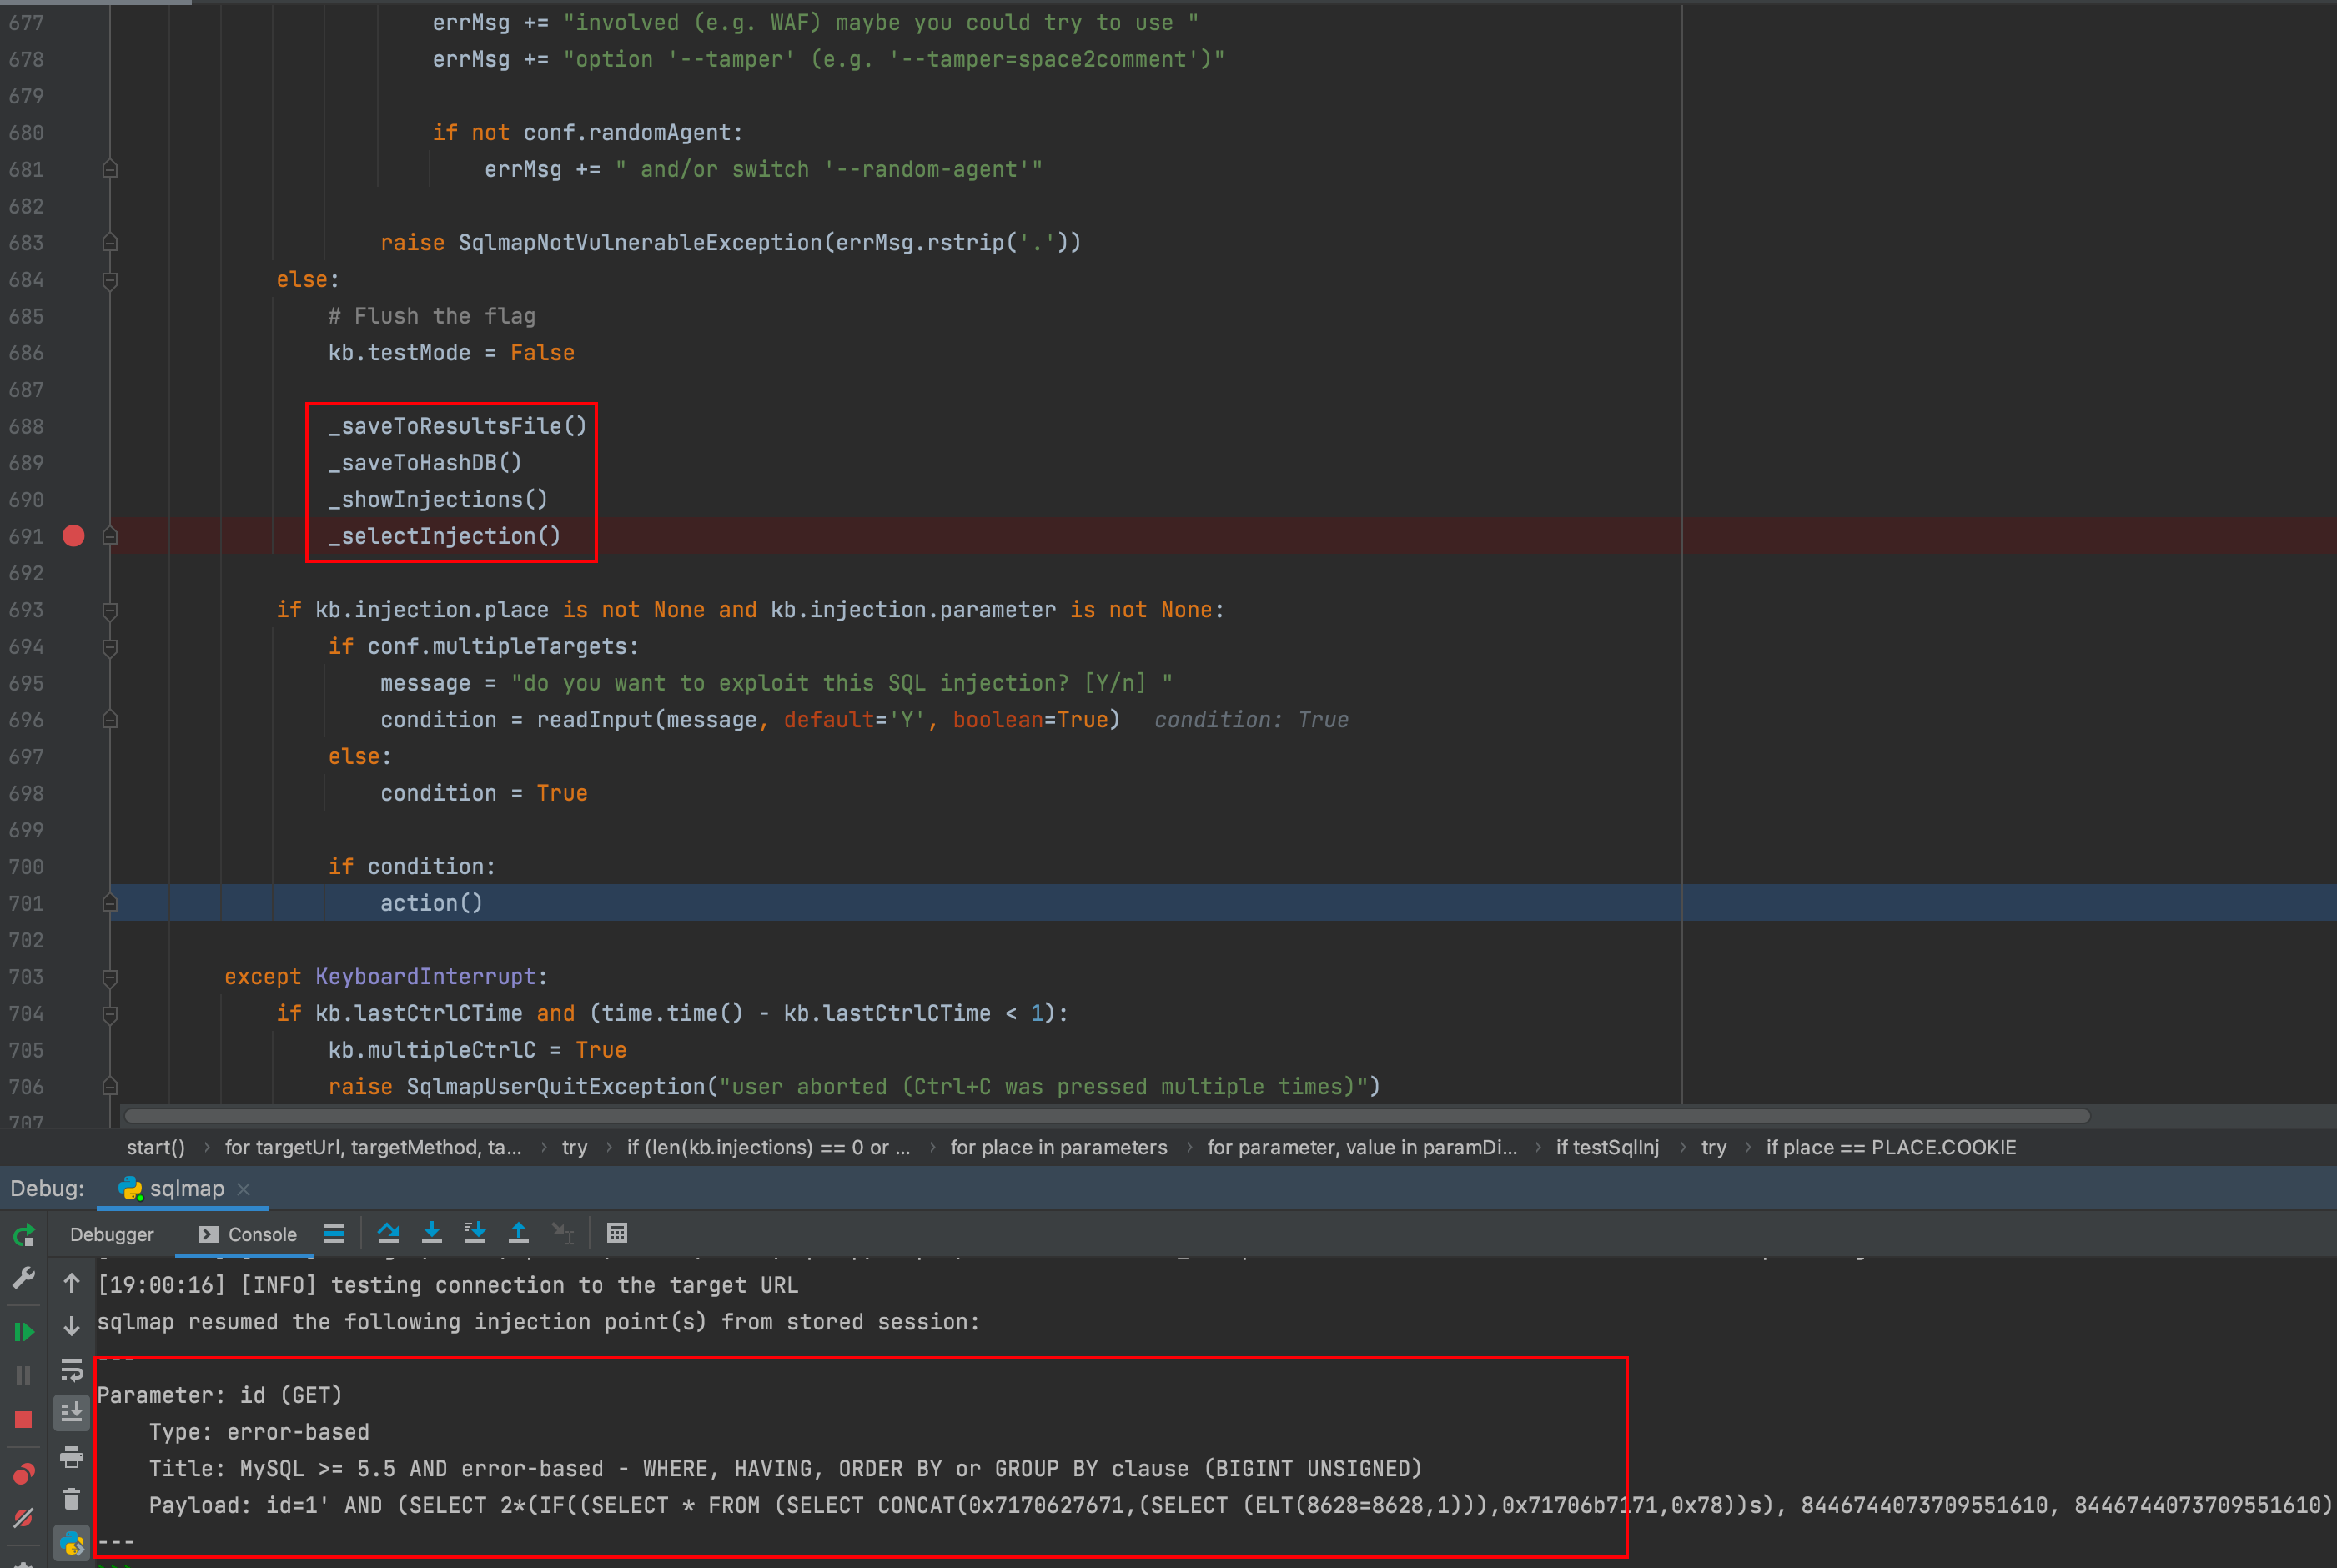This screenshot has height=1568, width=2337.
Task: Stop debugging with the red square
Action: click(24, 1420)
